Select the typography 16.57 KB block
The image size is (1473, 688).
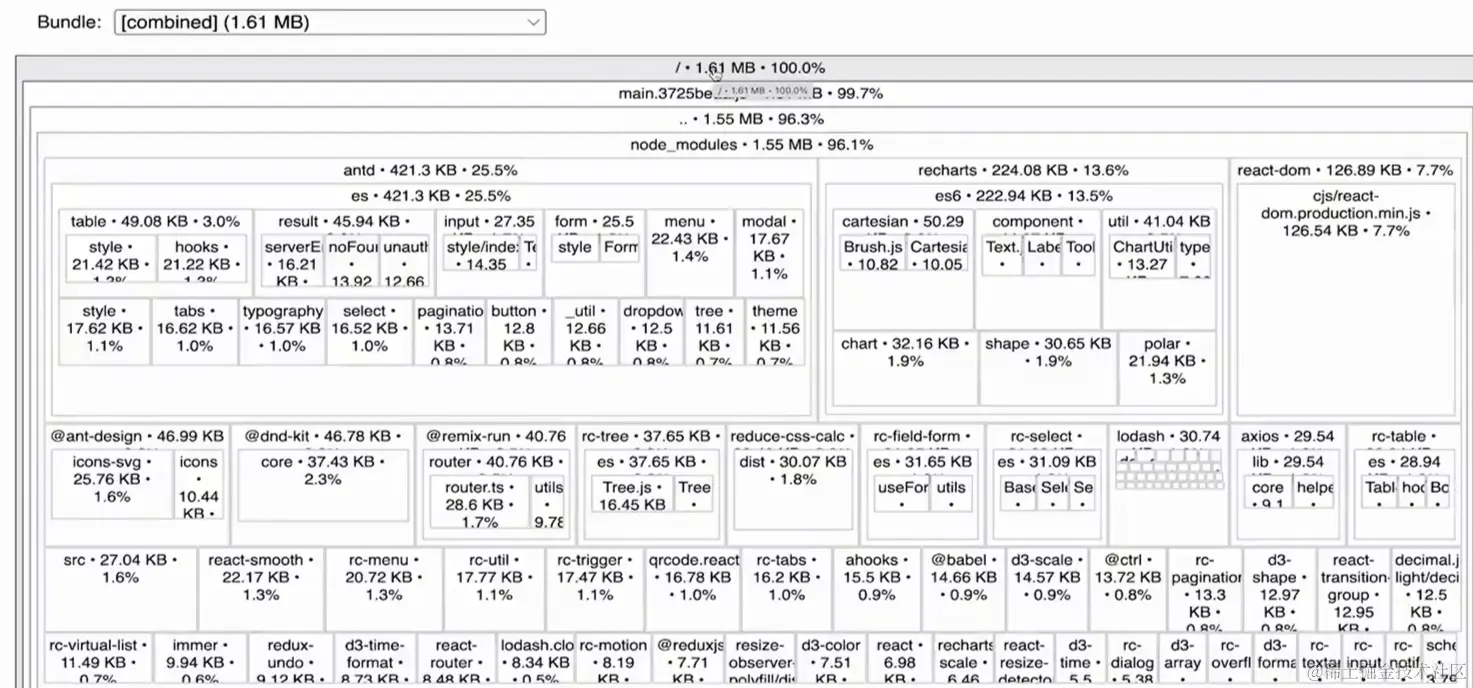[282, 331]
